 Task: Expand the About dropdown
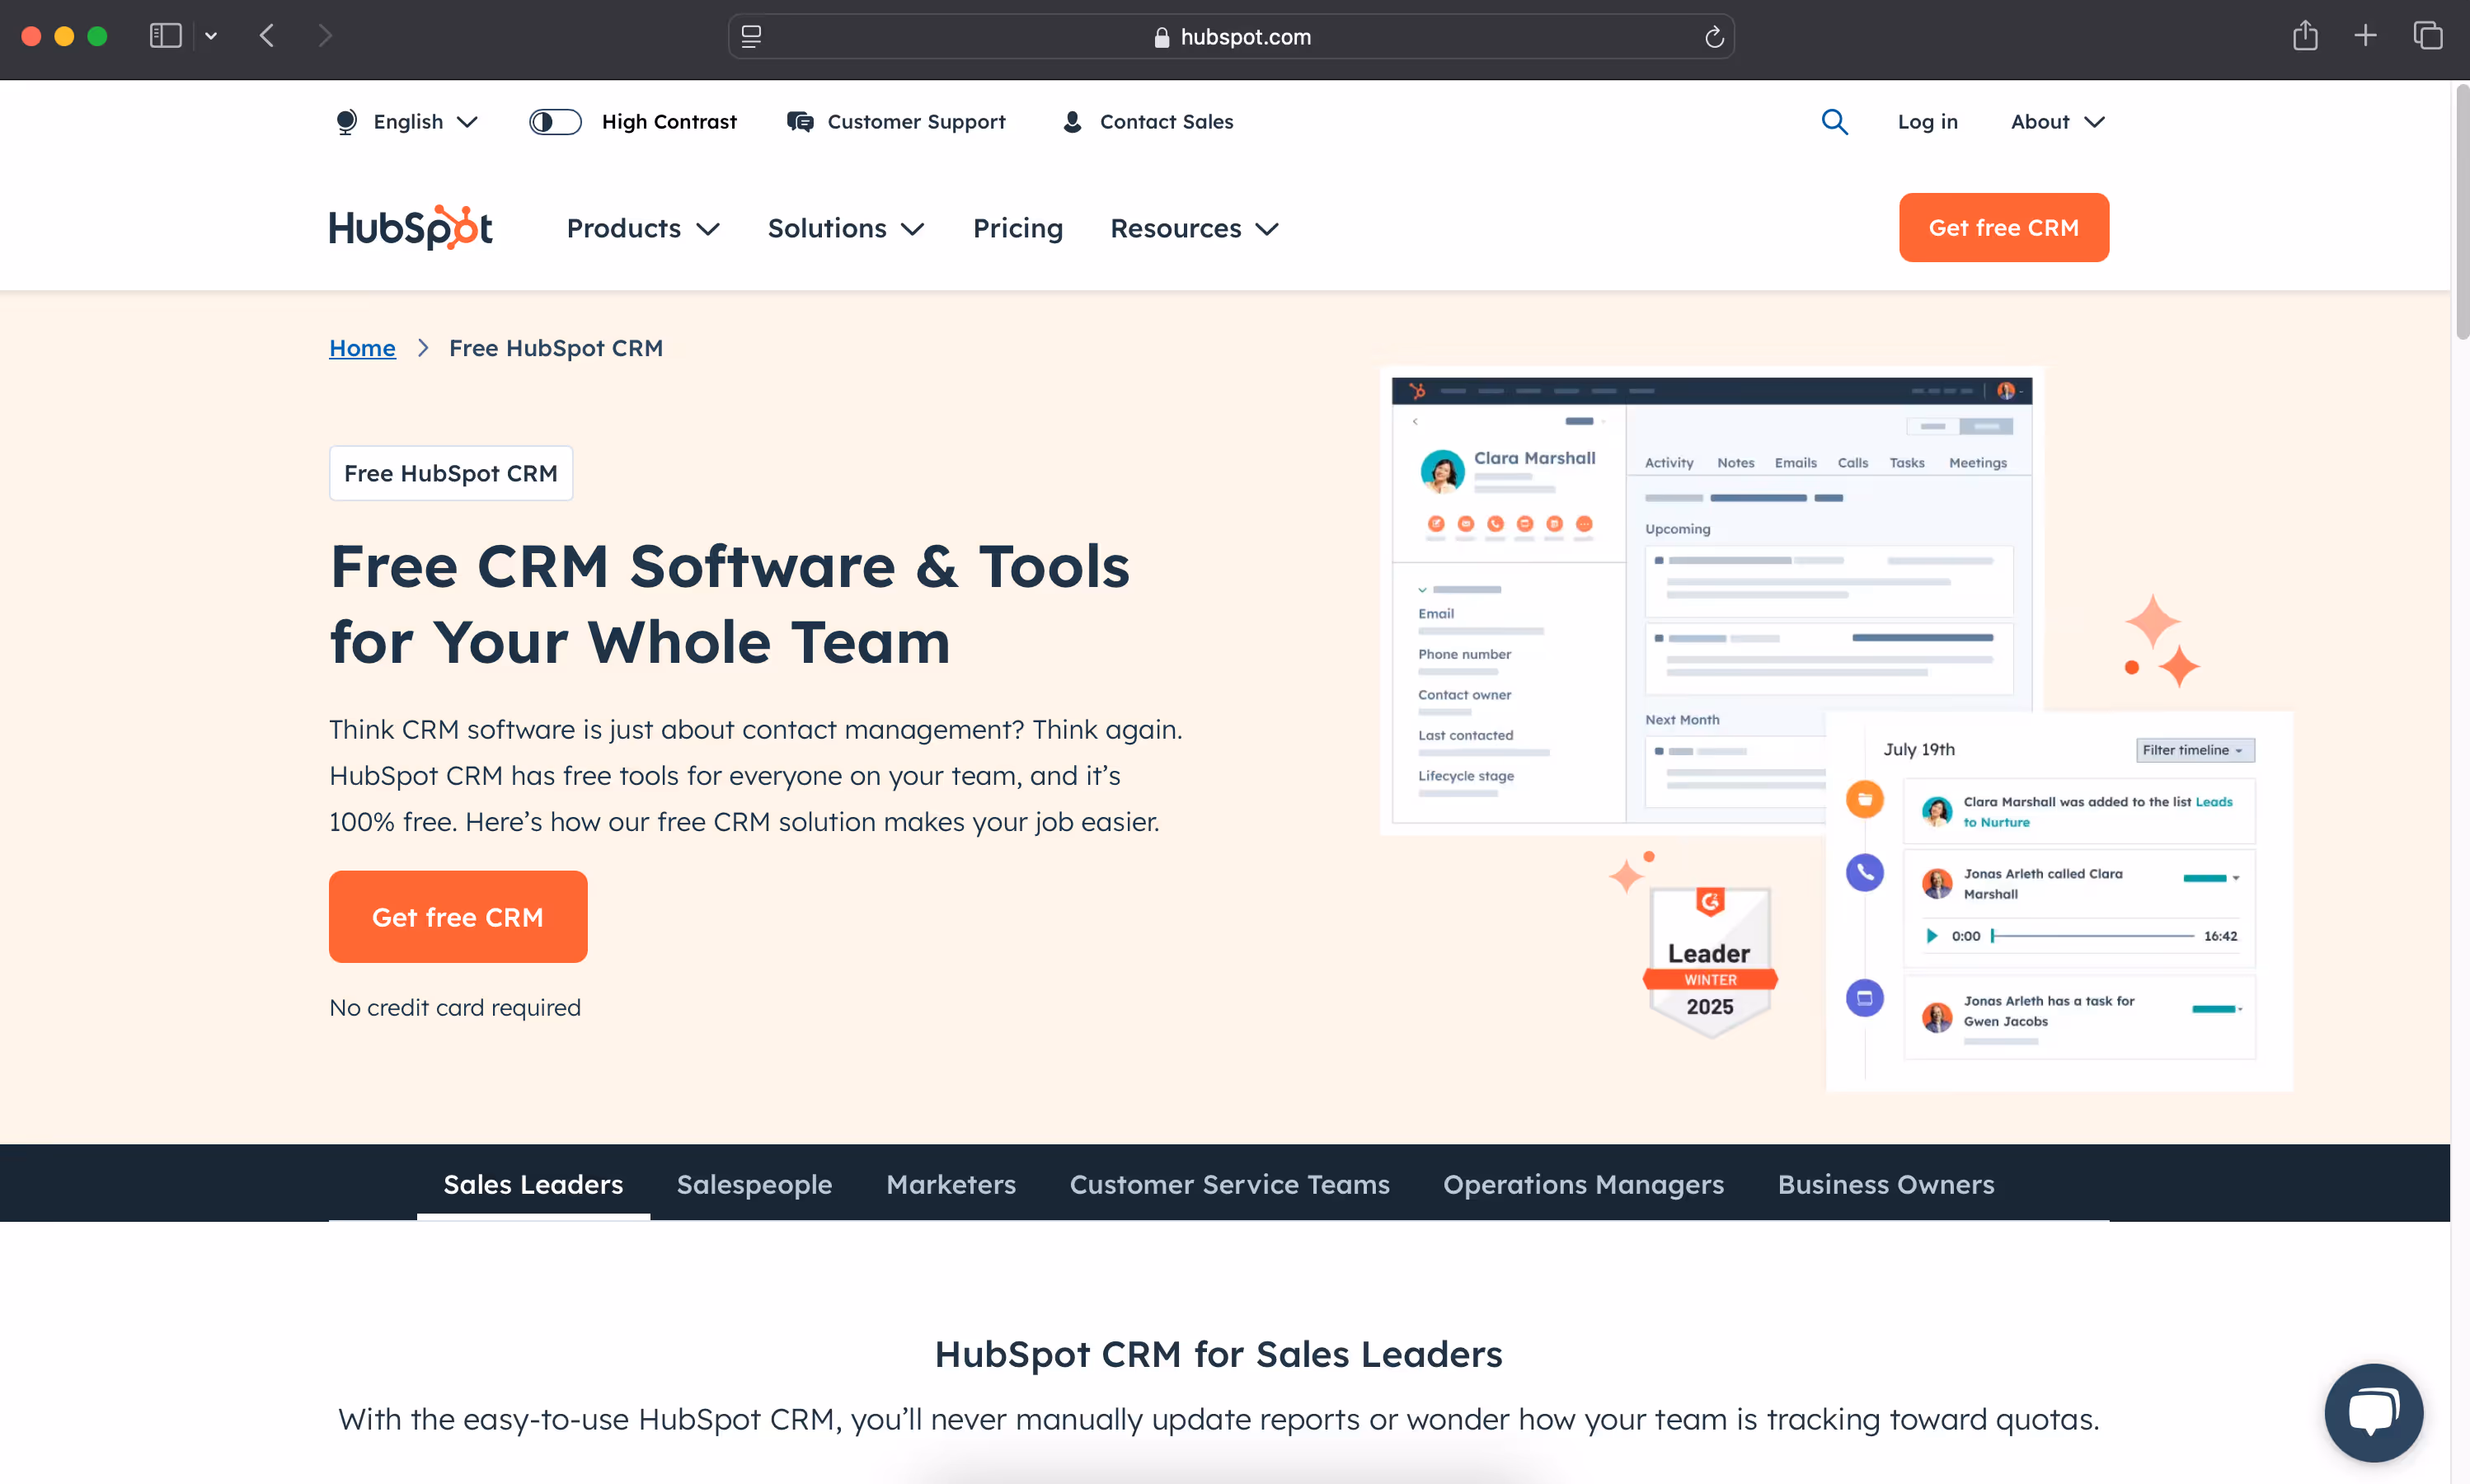coord(2057,121)
